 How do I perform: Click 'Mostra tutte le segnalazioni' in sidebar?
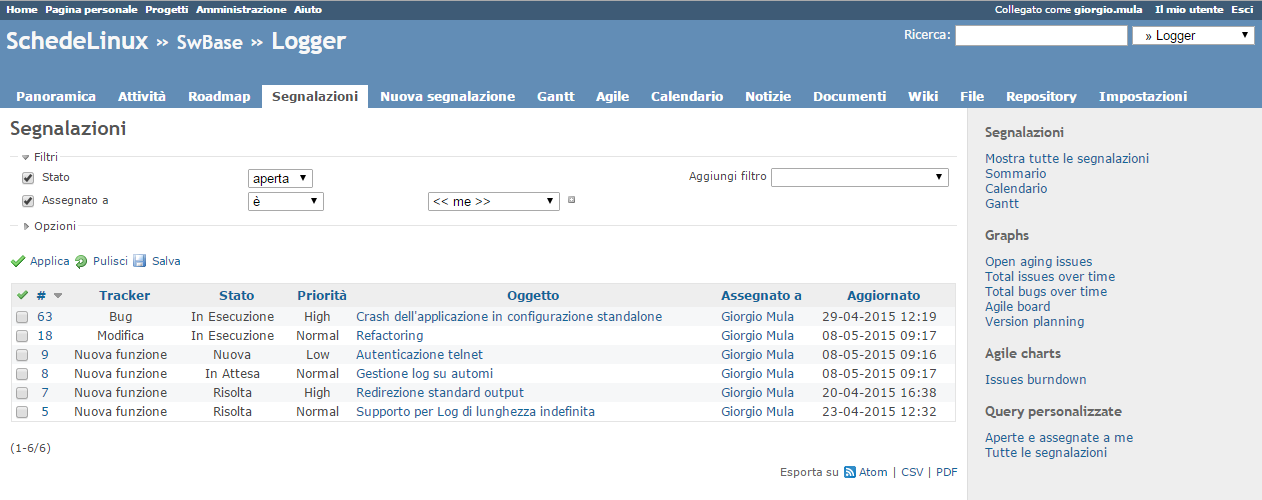[1067, 159]
